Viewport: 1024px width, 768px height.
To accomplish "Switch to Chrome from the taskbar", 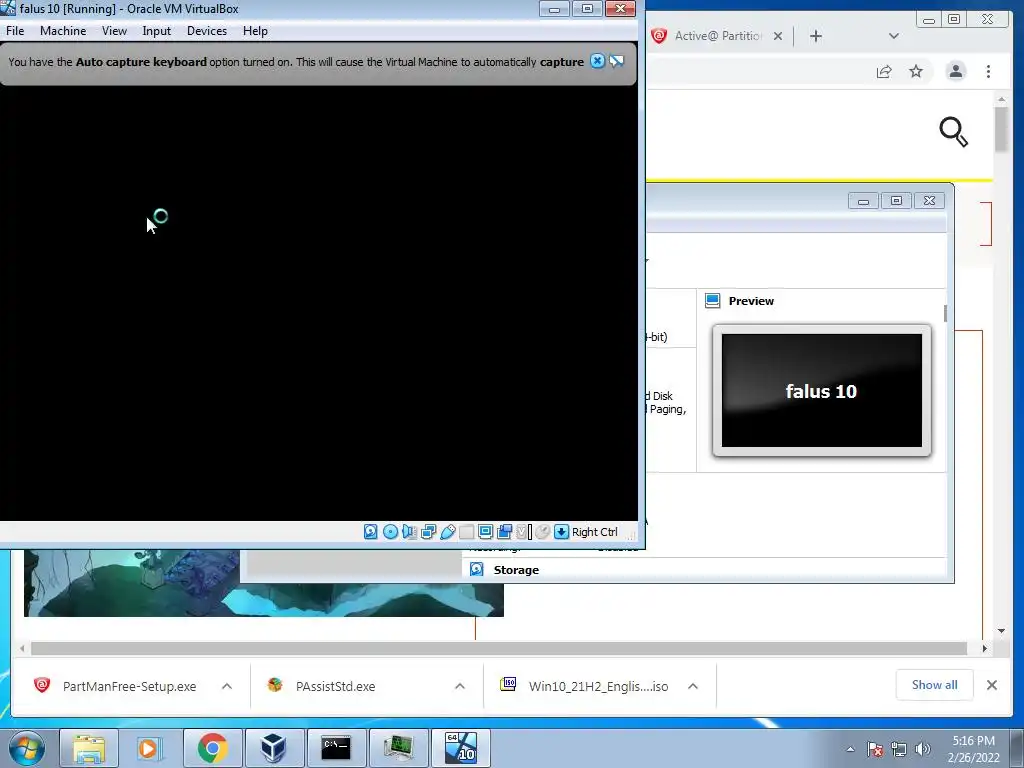I will tap(212, 748).
